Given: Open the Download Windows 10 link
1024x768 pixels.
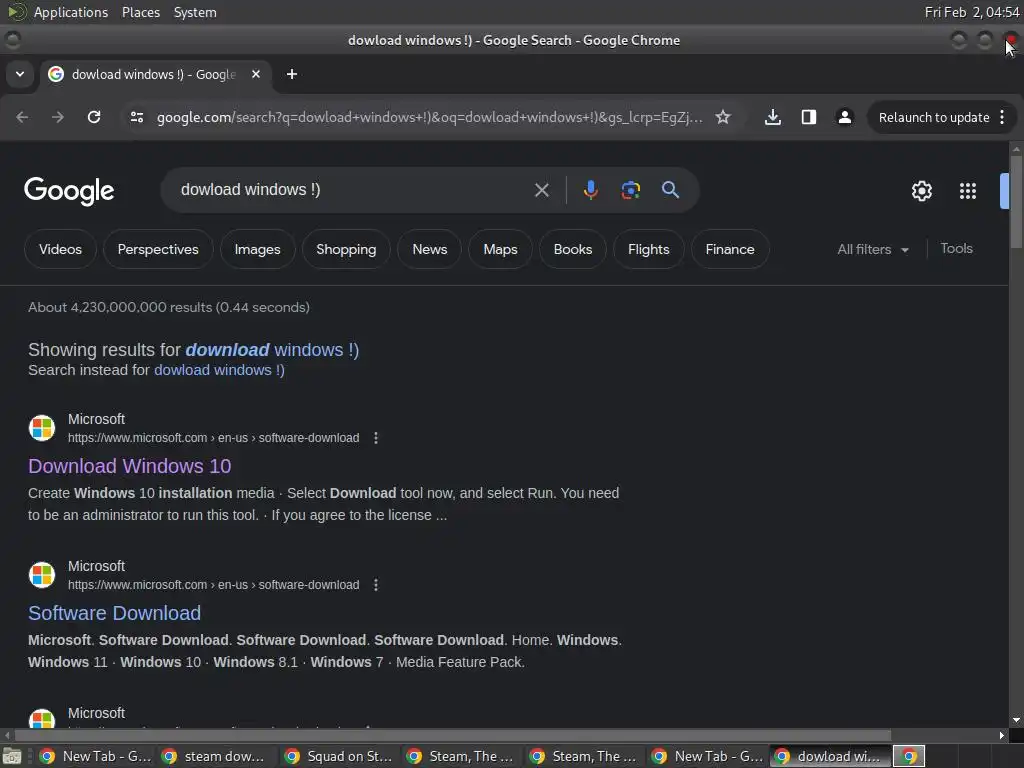Looking at the screenshot, I should (x=129, y=466).
